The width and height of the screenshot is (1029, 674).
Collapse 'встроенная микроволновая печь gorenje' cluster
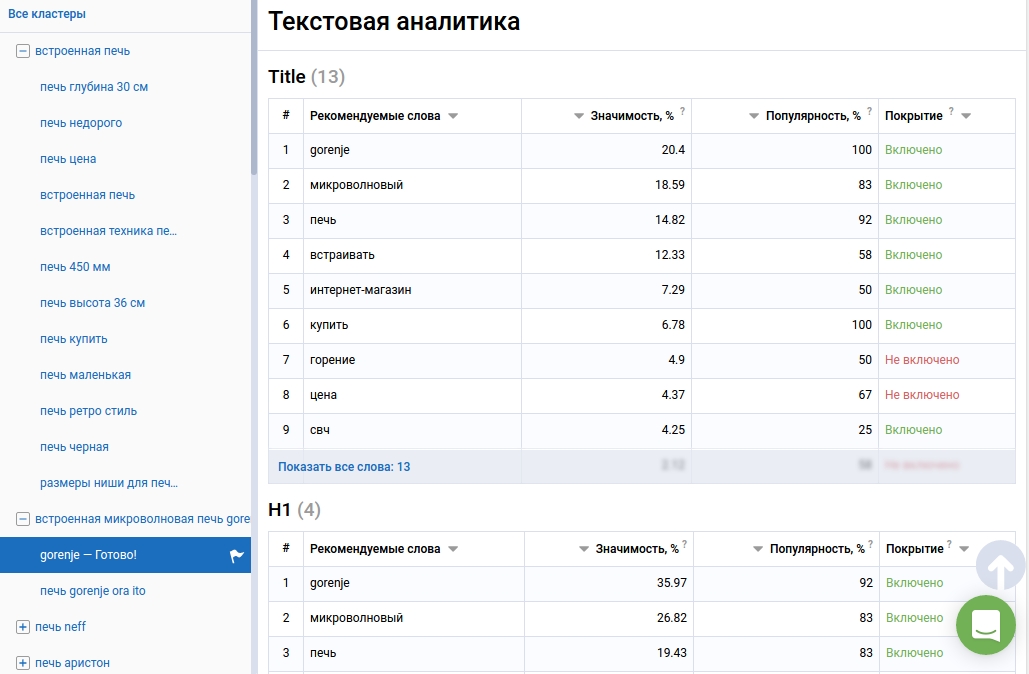(x=23, y=519)
